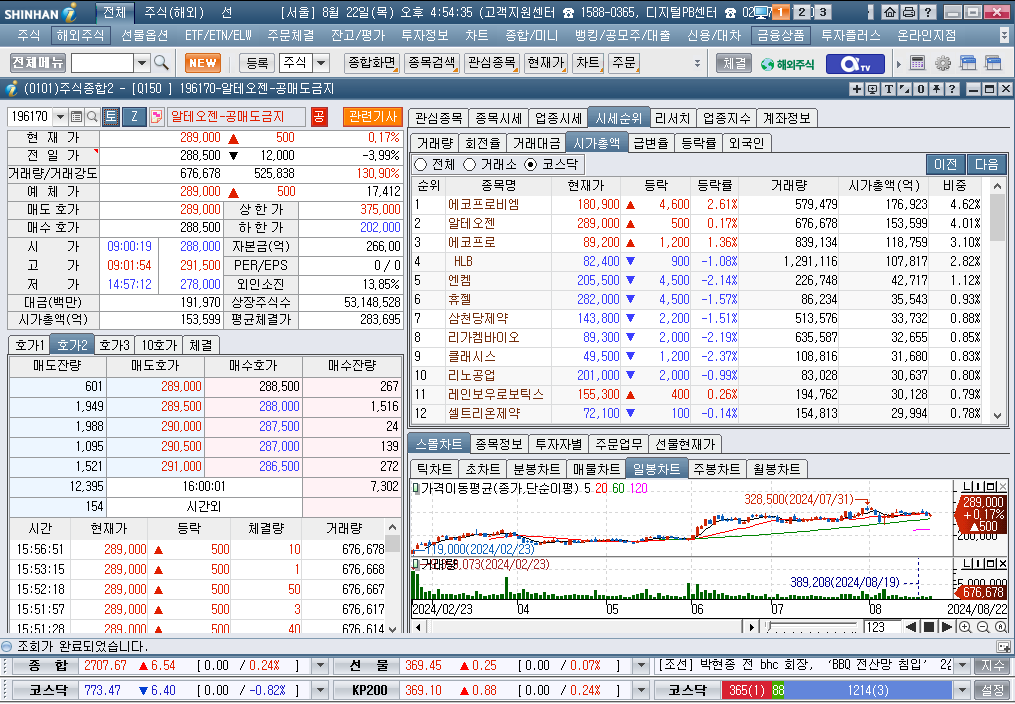1015x704 pixels.
Task: Click the monitor screen icon in title bar
Action: point(763,12)
